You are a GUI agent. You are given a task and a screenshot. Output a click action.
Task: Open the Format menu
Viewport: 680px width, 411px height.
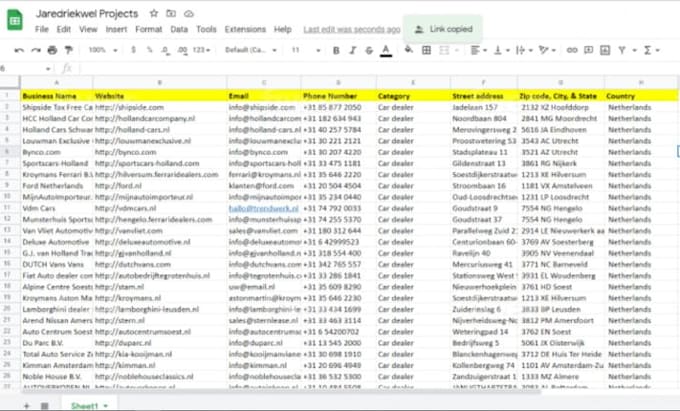[148, 29]
